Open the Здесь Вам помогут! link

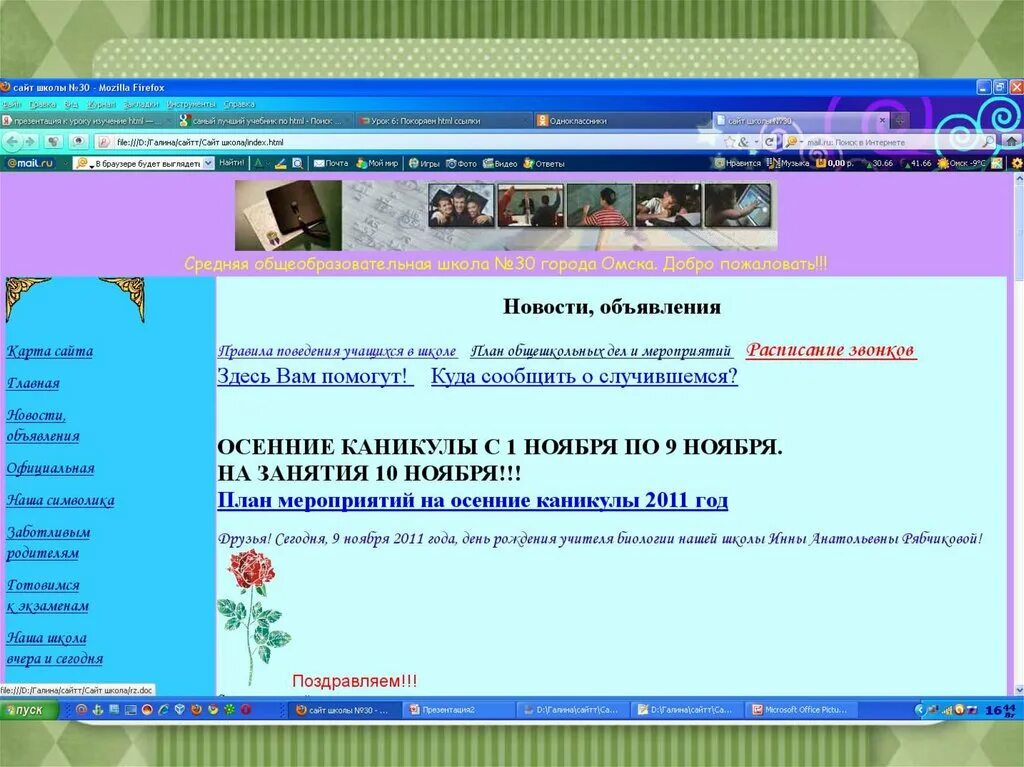pos(315,376)
